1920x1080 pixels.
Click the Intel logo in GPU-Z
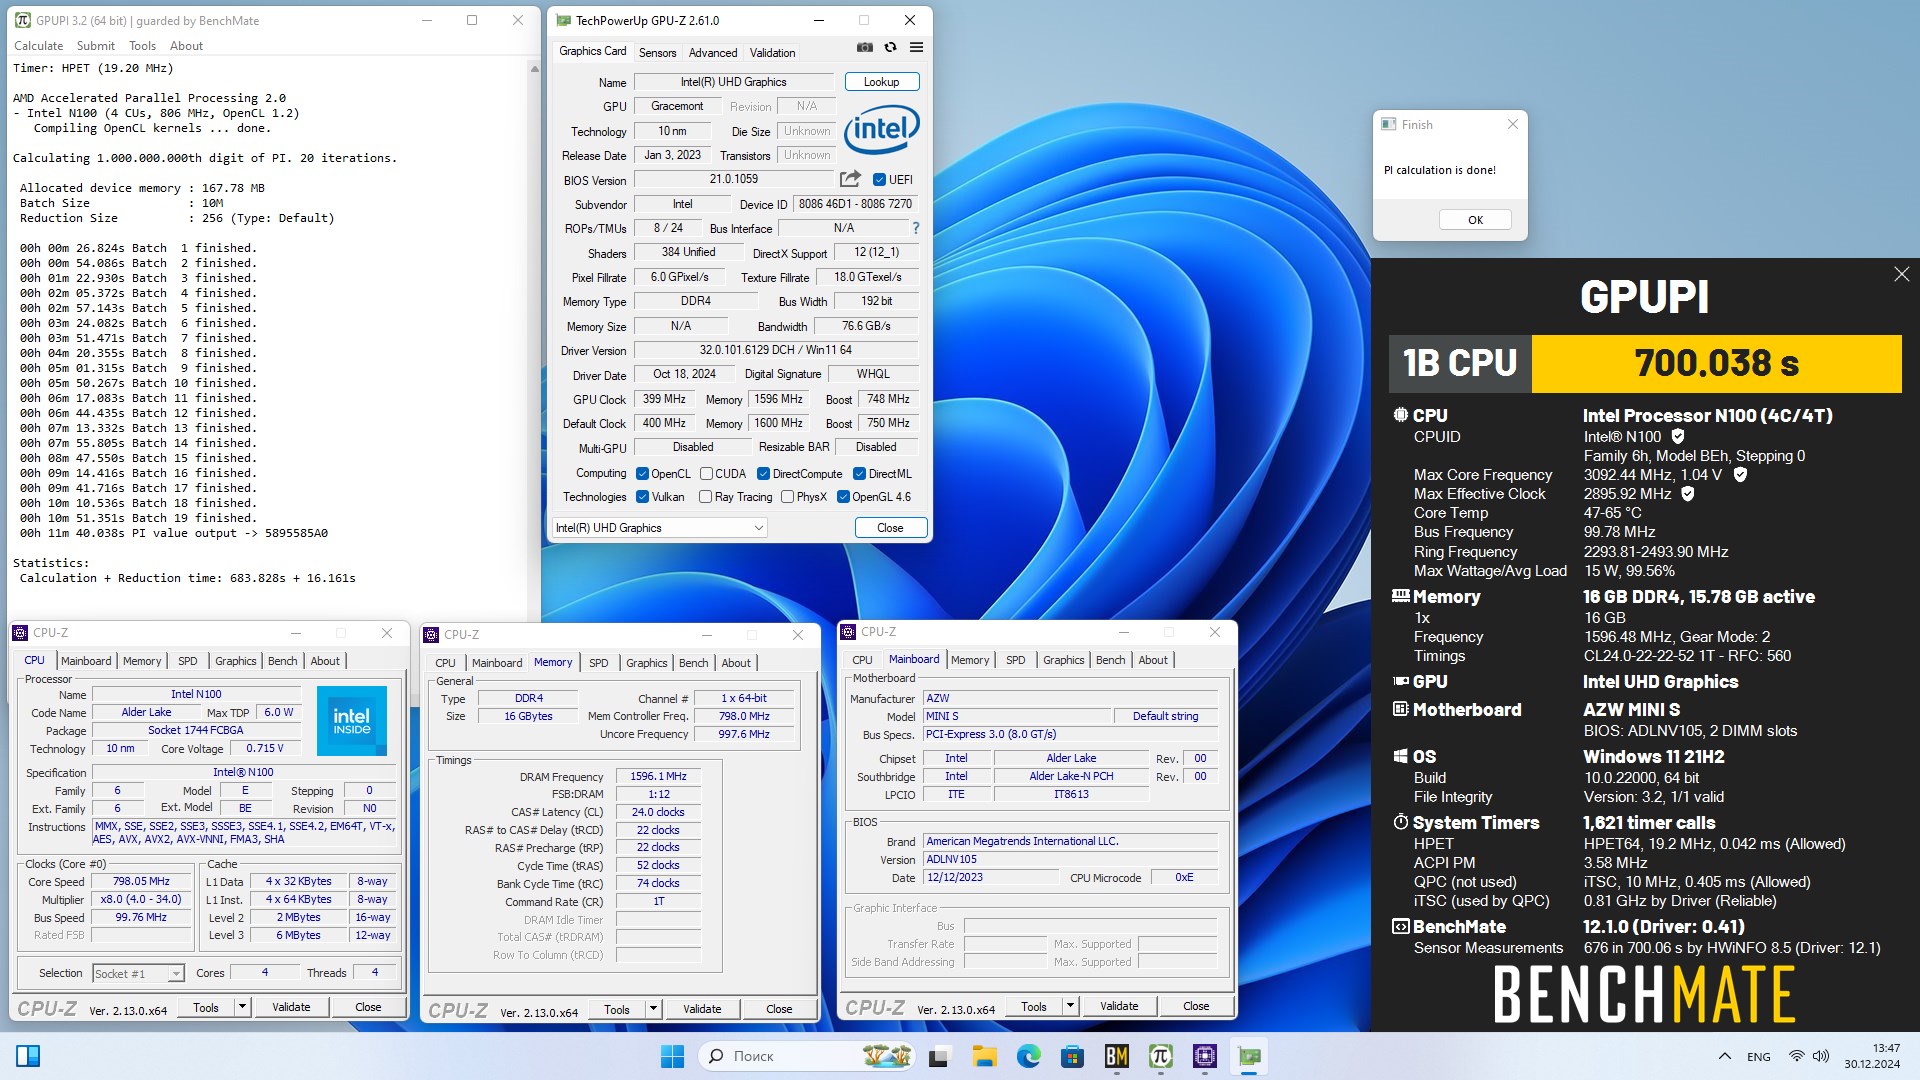(882, 129)
